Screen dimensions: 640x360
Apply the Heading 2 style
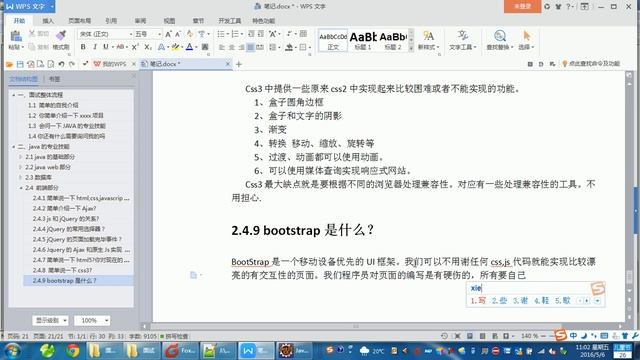(393, 40)
